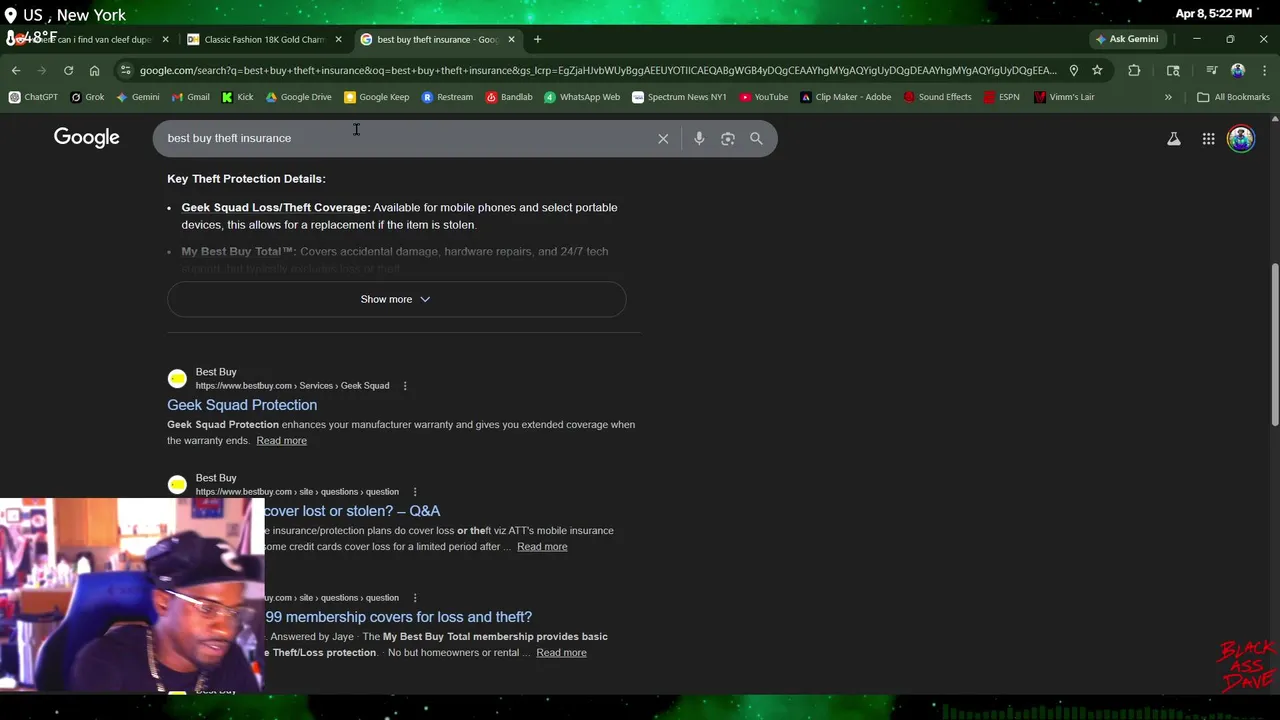The height and width of the screenshot is (720, 1280).
Task: Open the Spectrum News NY1 bookmark
Action: (679, 97)
